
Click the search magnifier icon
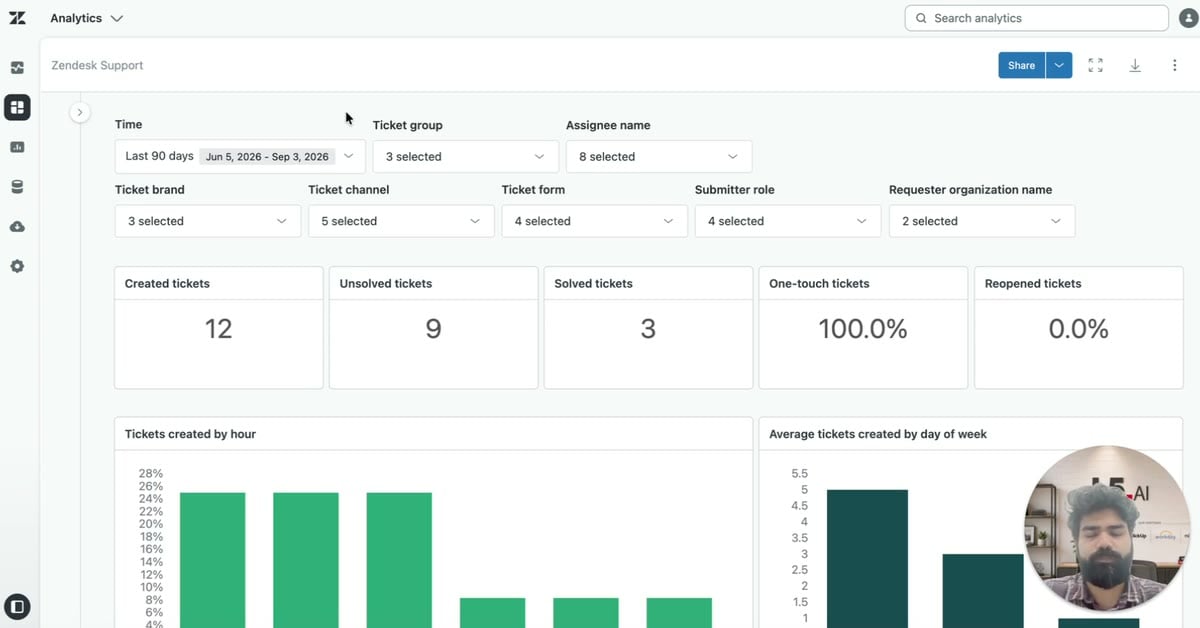click(921, 18)
